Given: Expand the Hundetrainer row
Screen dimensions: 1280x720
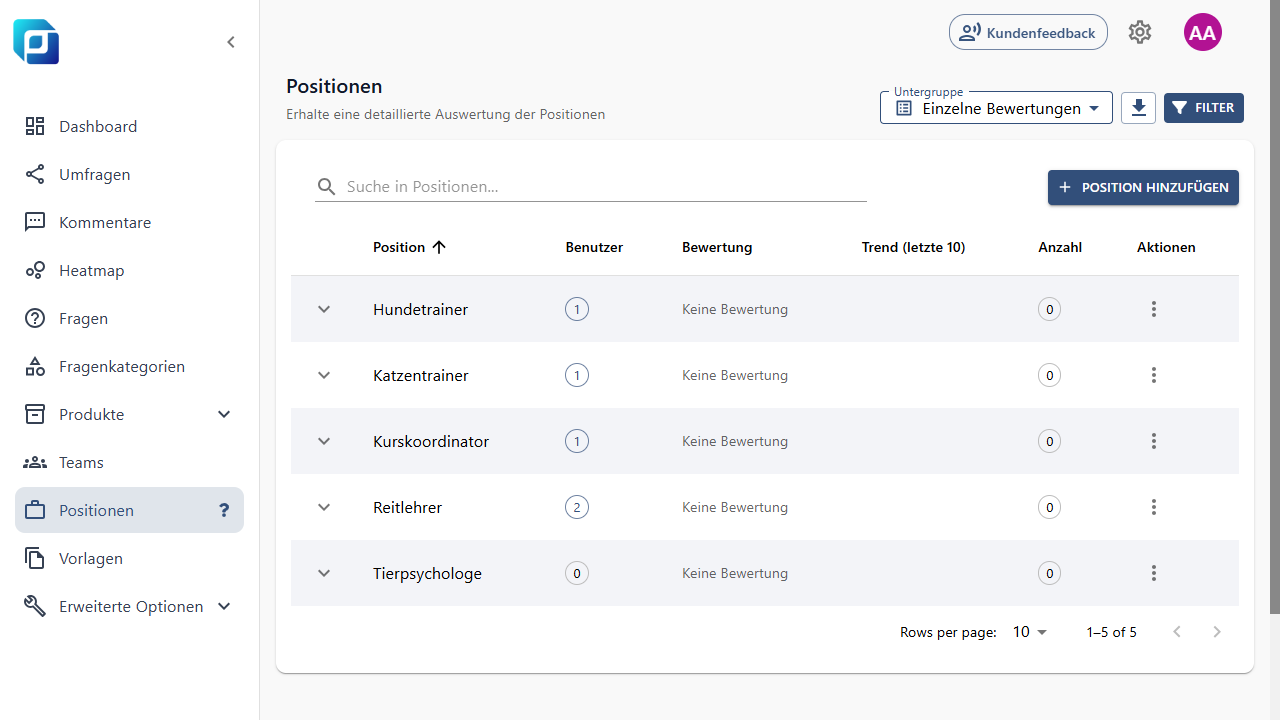Looking at the screenshot, I should coord(324,309).
